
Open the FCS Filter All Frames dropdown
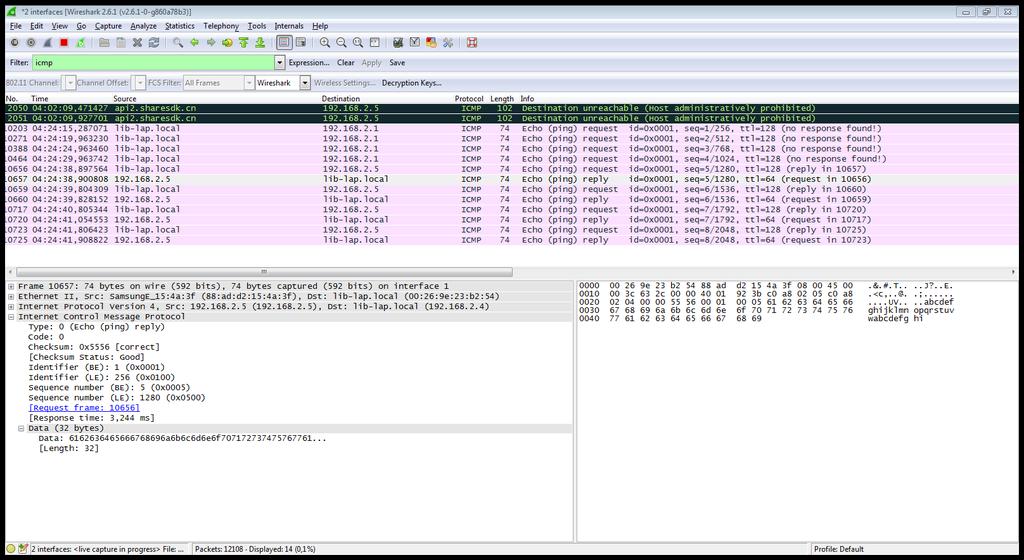click(249, 83)
